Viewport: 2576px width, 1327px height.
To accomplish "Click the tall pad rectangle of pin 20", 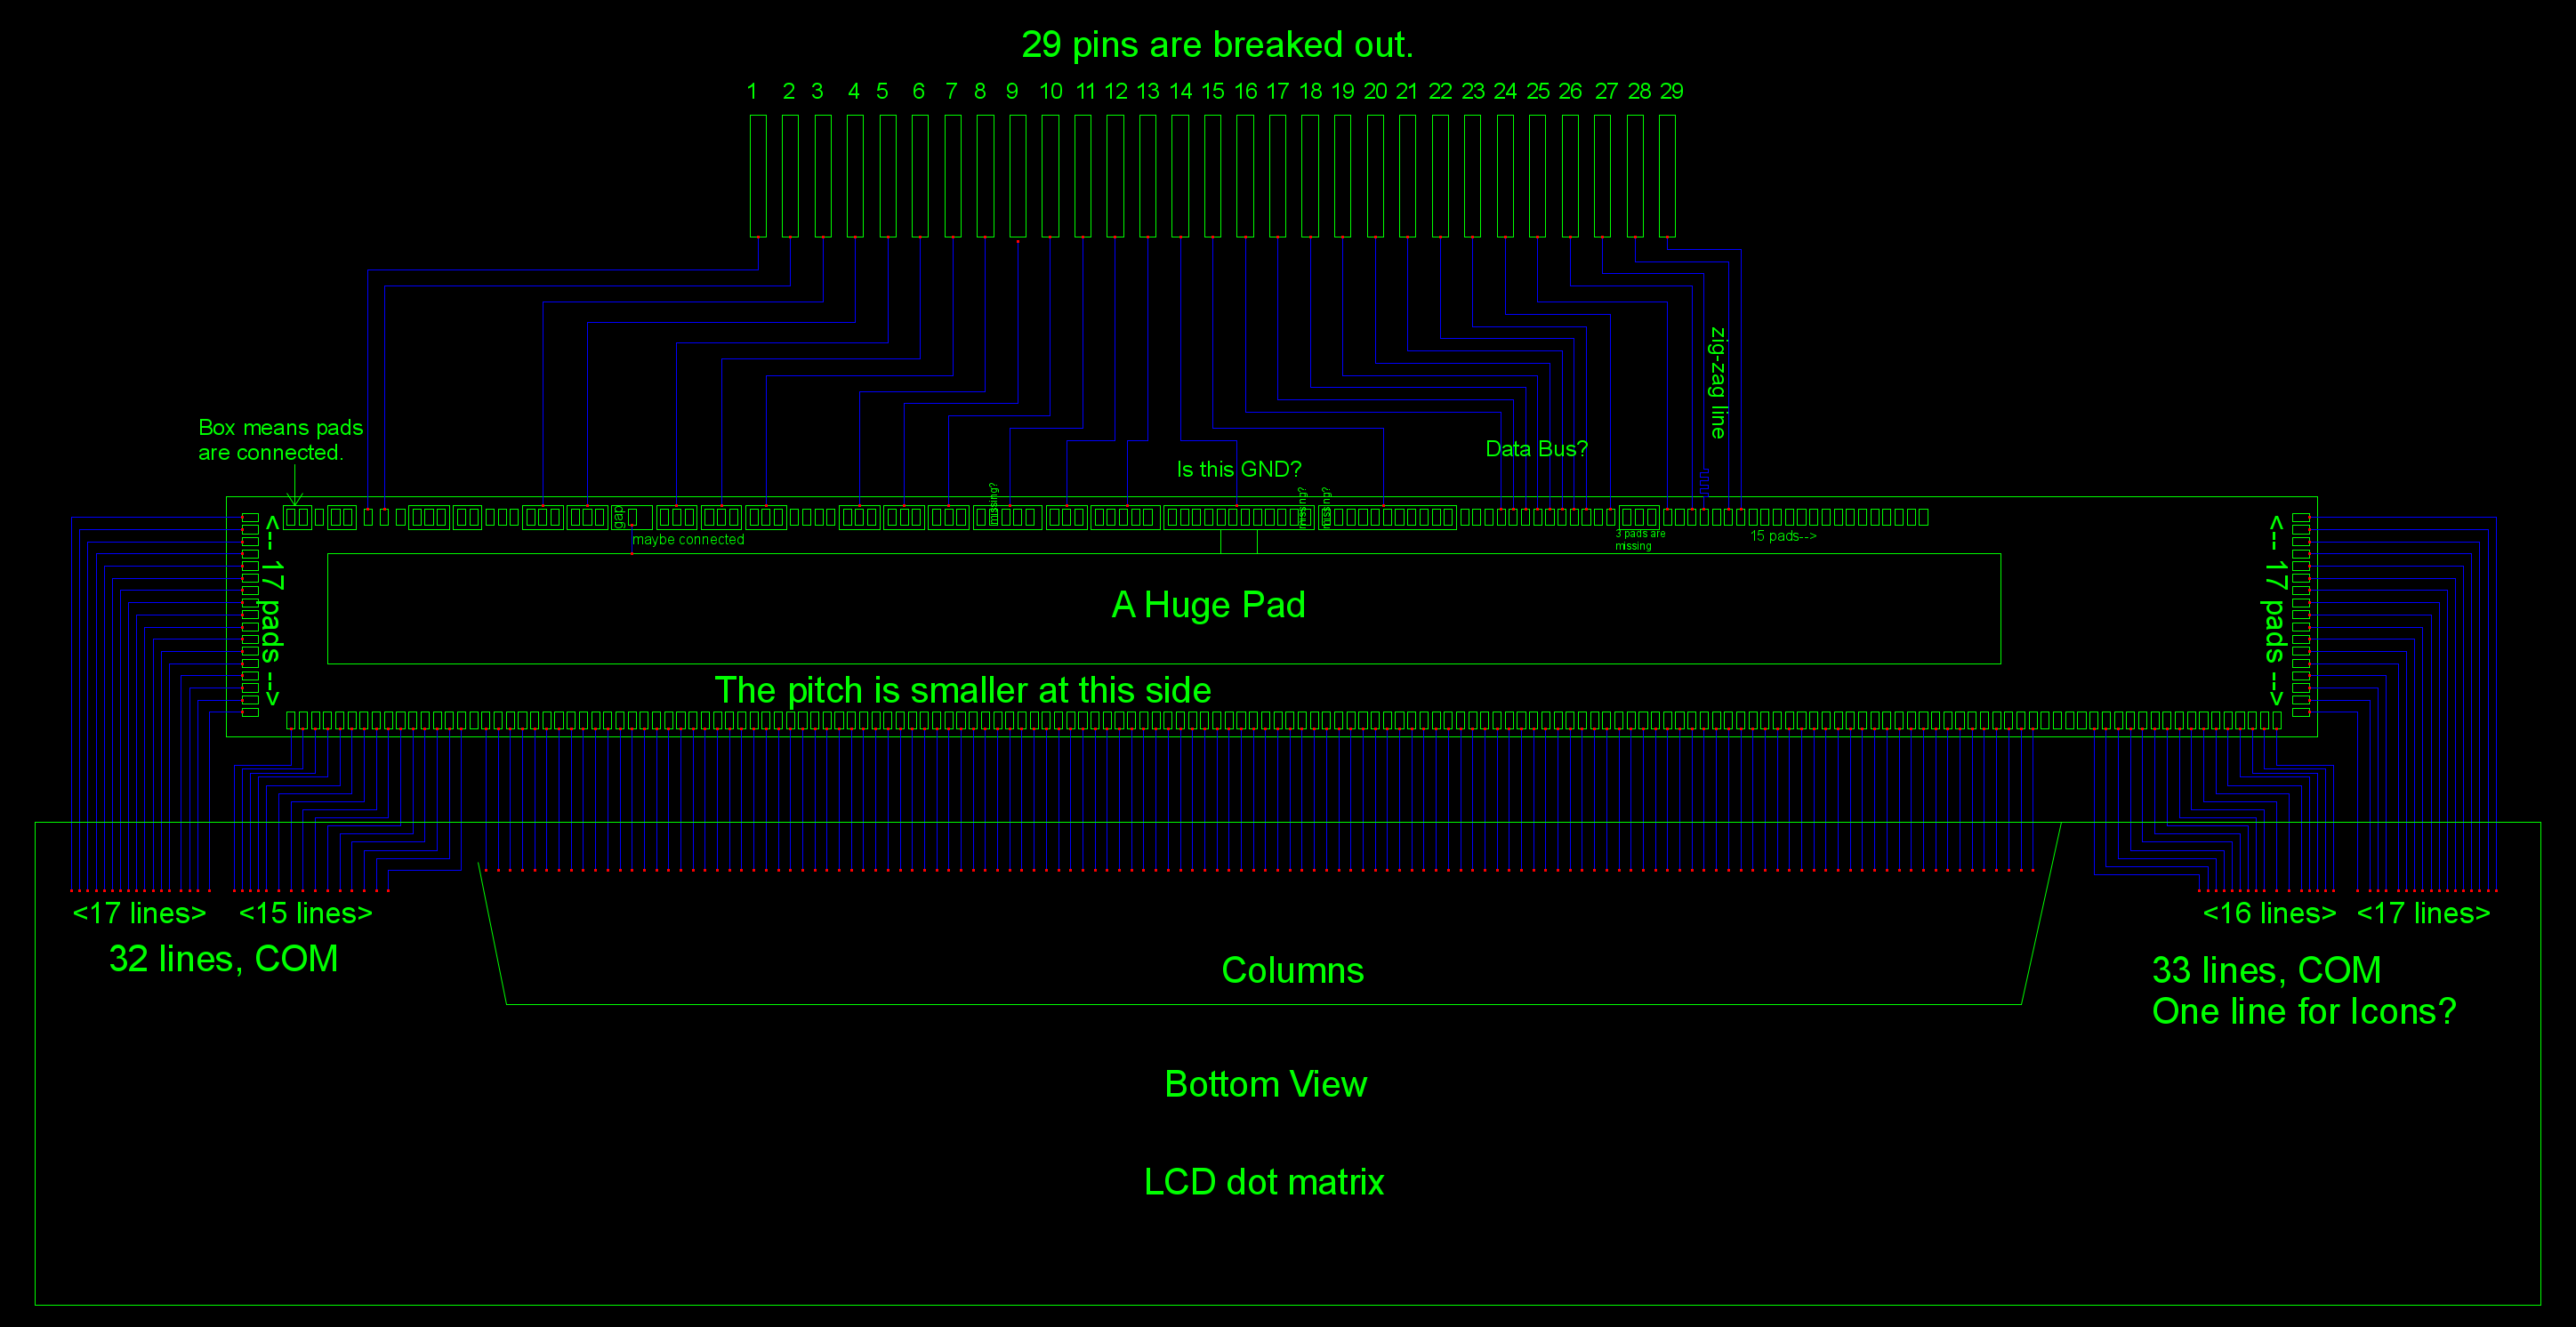I will (x=1375, y=176).
